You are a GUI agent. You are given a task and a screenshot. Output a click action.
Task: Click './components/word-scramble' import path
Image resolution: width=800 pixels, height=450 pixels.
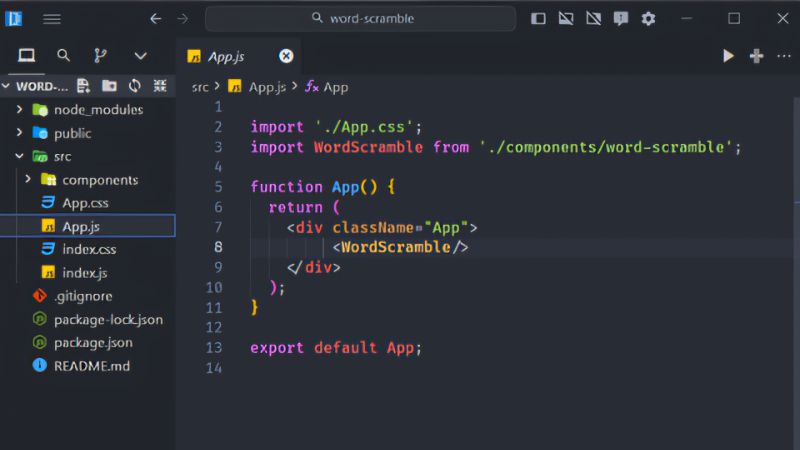tap(606, 147)
